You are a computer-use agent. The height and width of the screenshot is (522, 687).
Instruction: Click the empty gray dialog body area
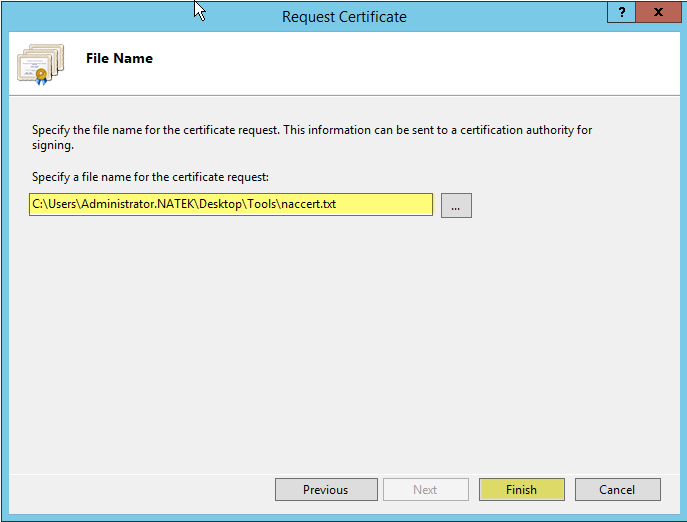click(344, 342)
